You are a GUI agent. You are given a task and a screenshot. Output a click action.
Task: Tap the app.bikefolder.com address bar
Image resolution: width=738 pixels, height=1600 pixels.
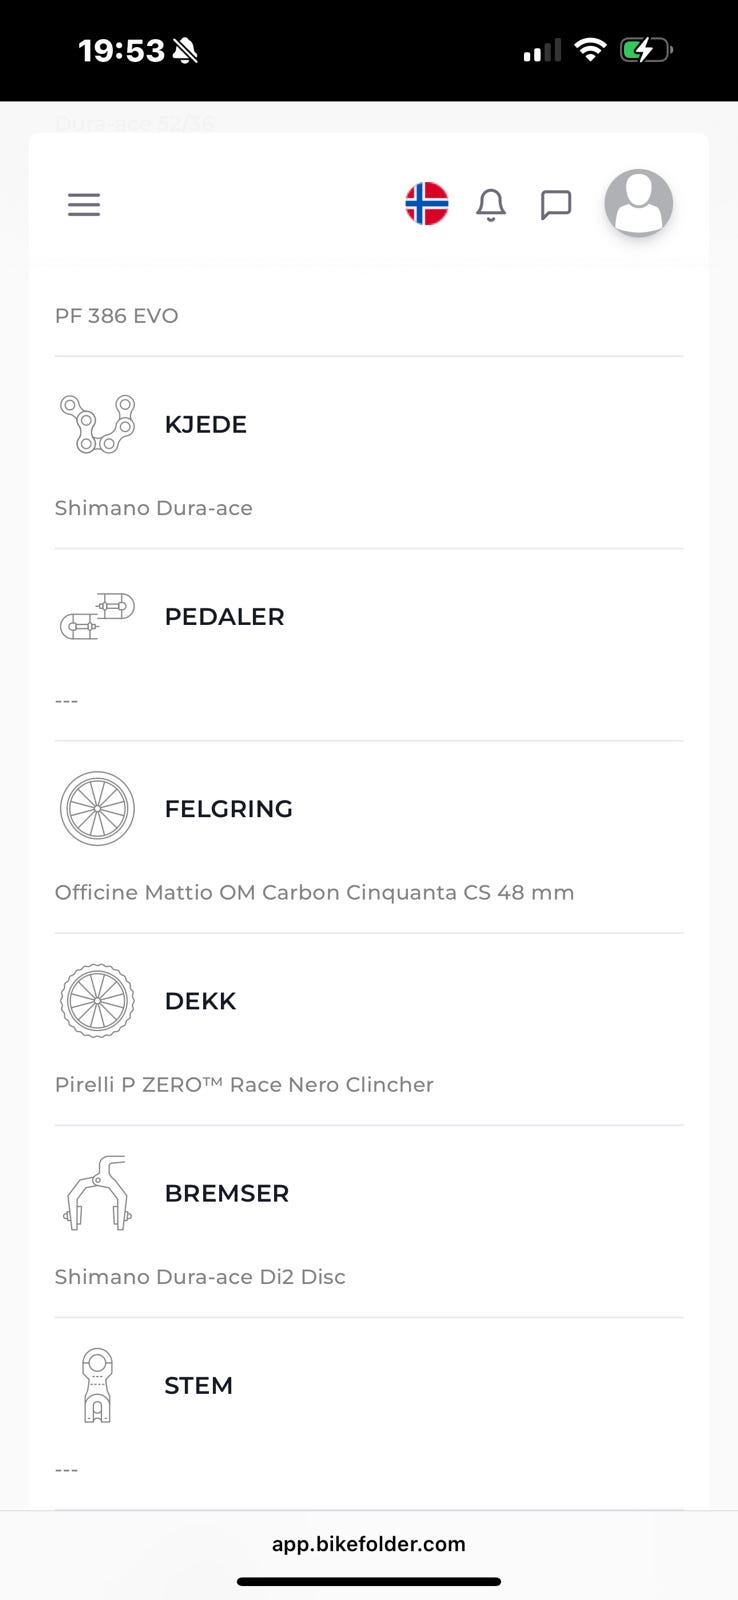pos(369,1543)
